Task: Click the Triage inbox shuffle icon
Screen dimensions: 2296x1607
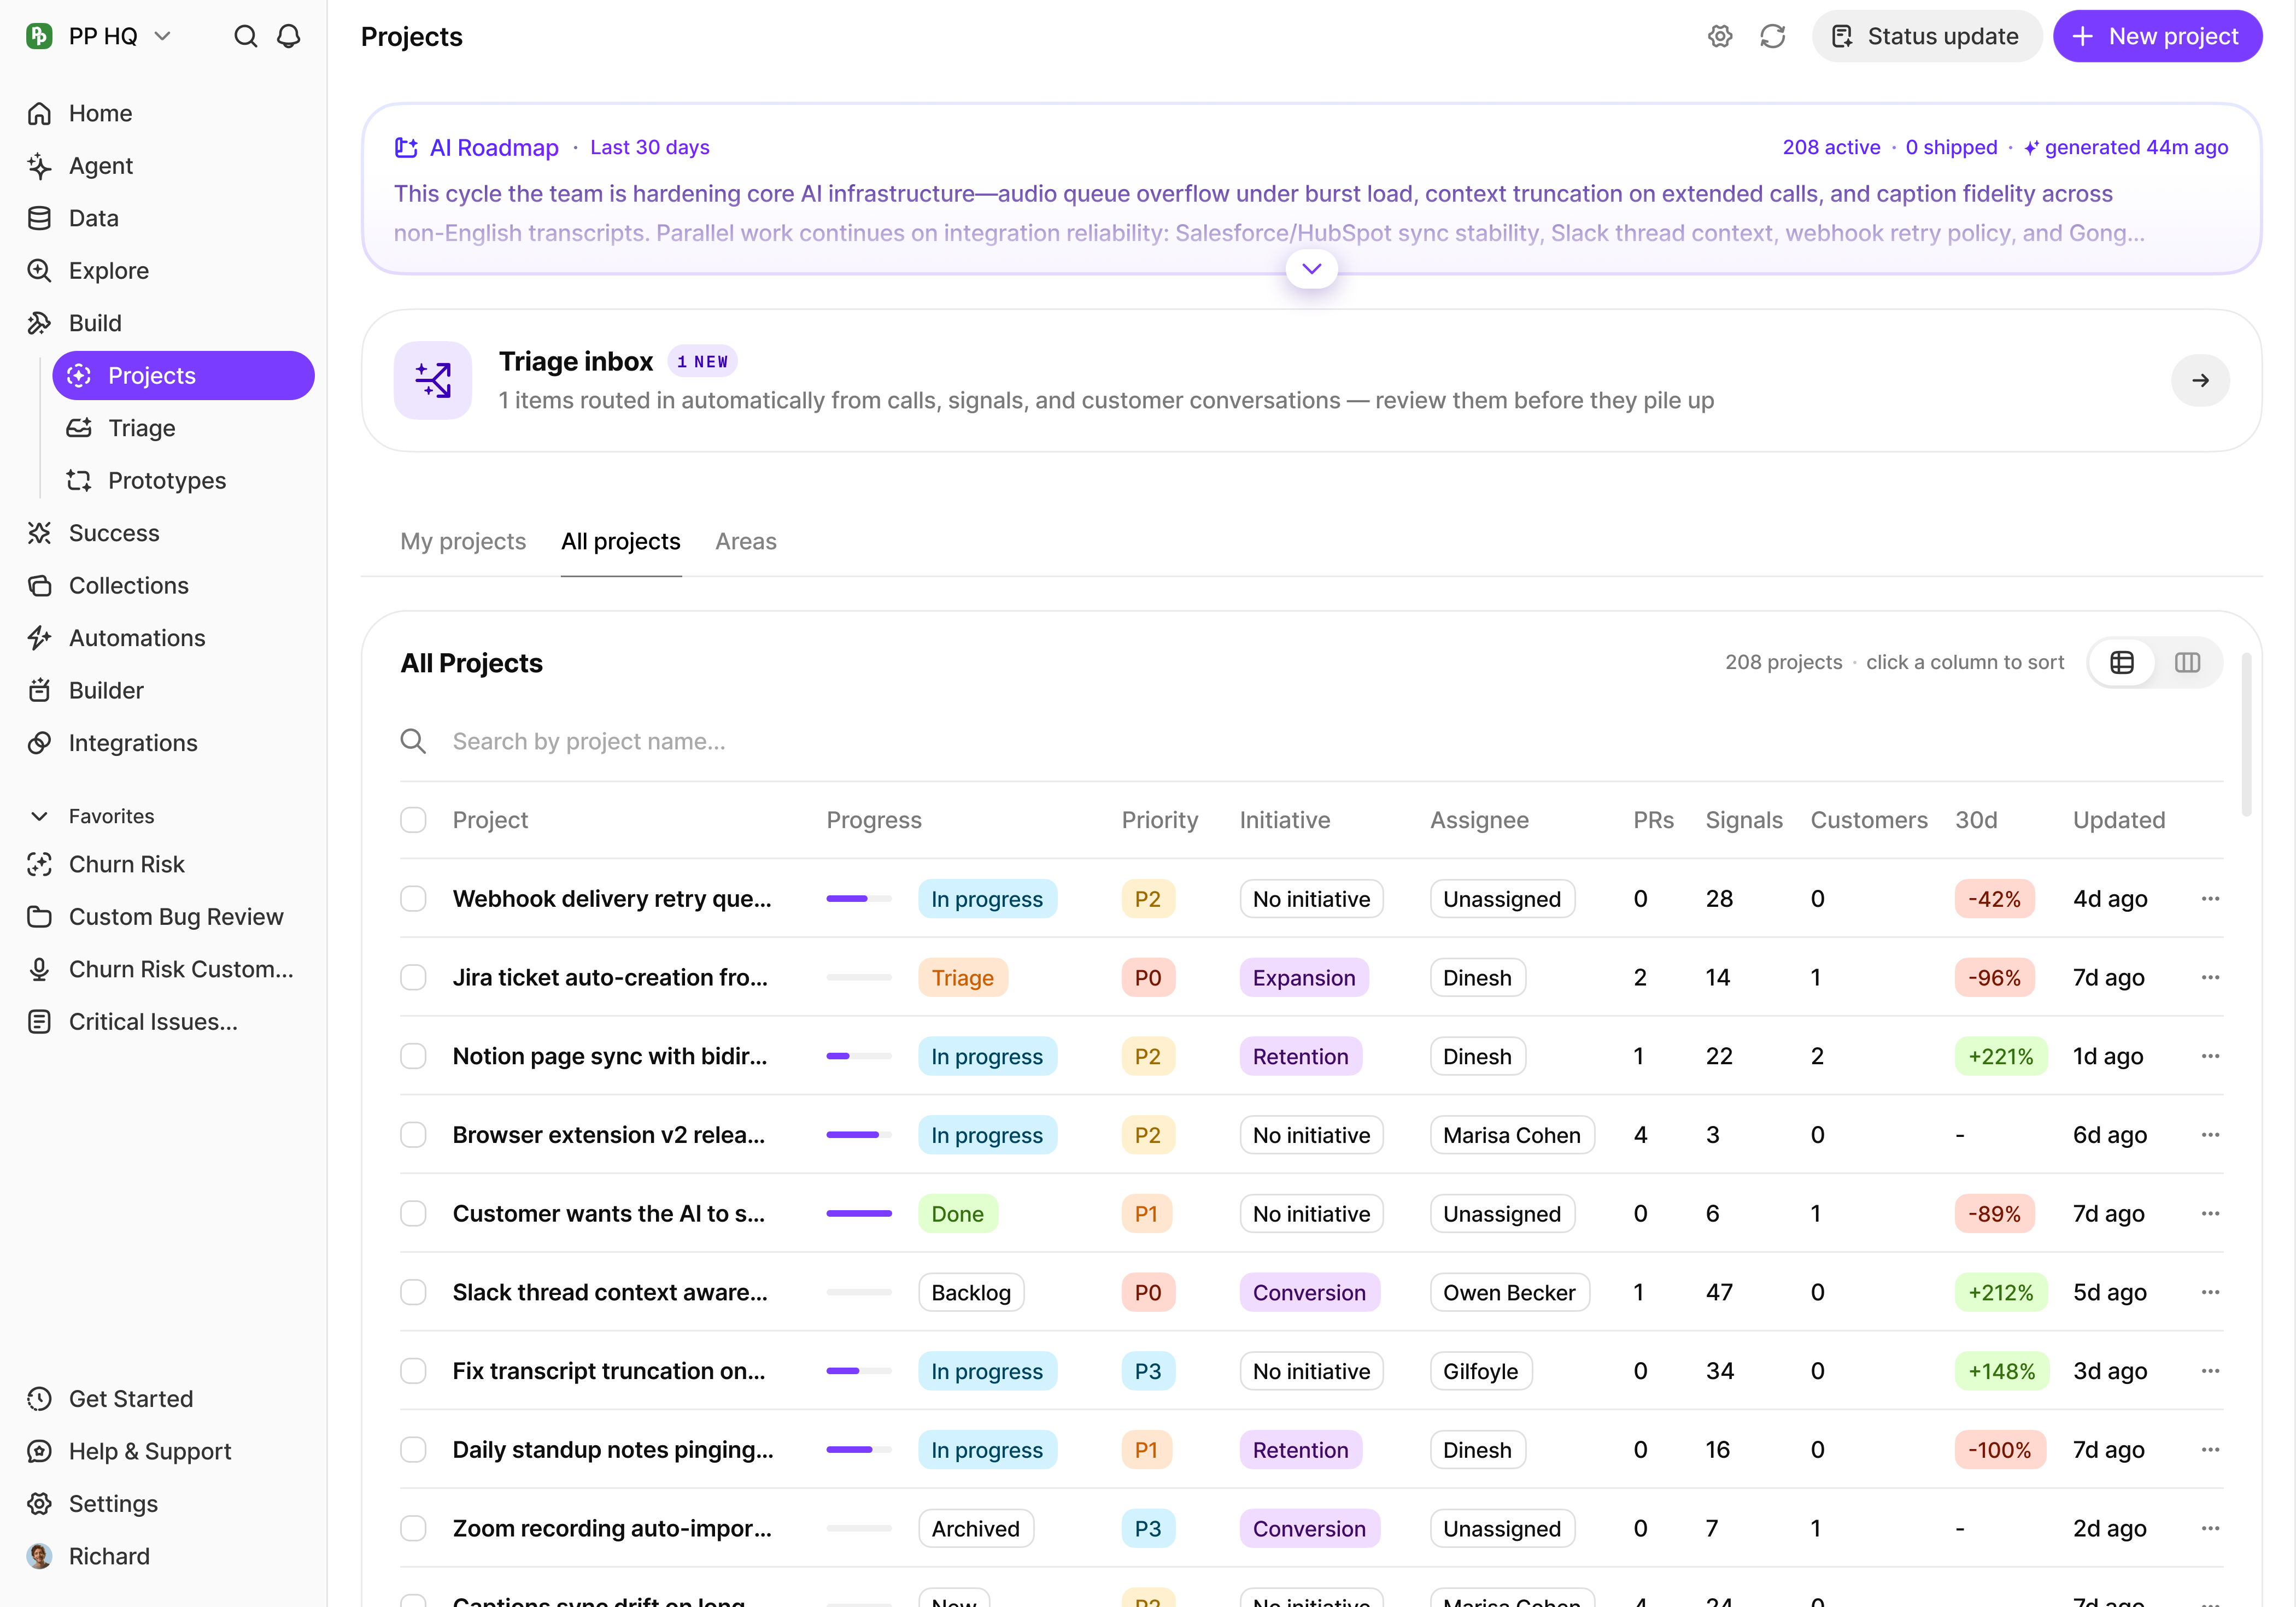Action: point(433,380)
